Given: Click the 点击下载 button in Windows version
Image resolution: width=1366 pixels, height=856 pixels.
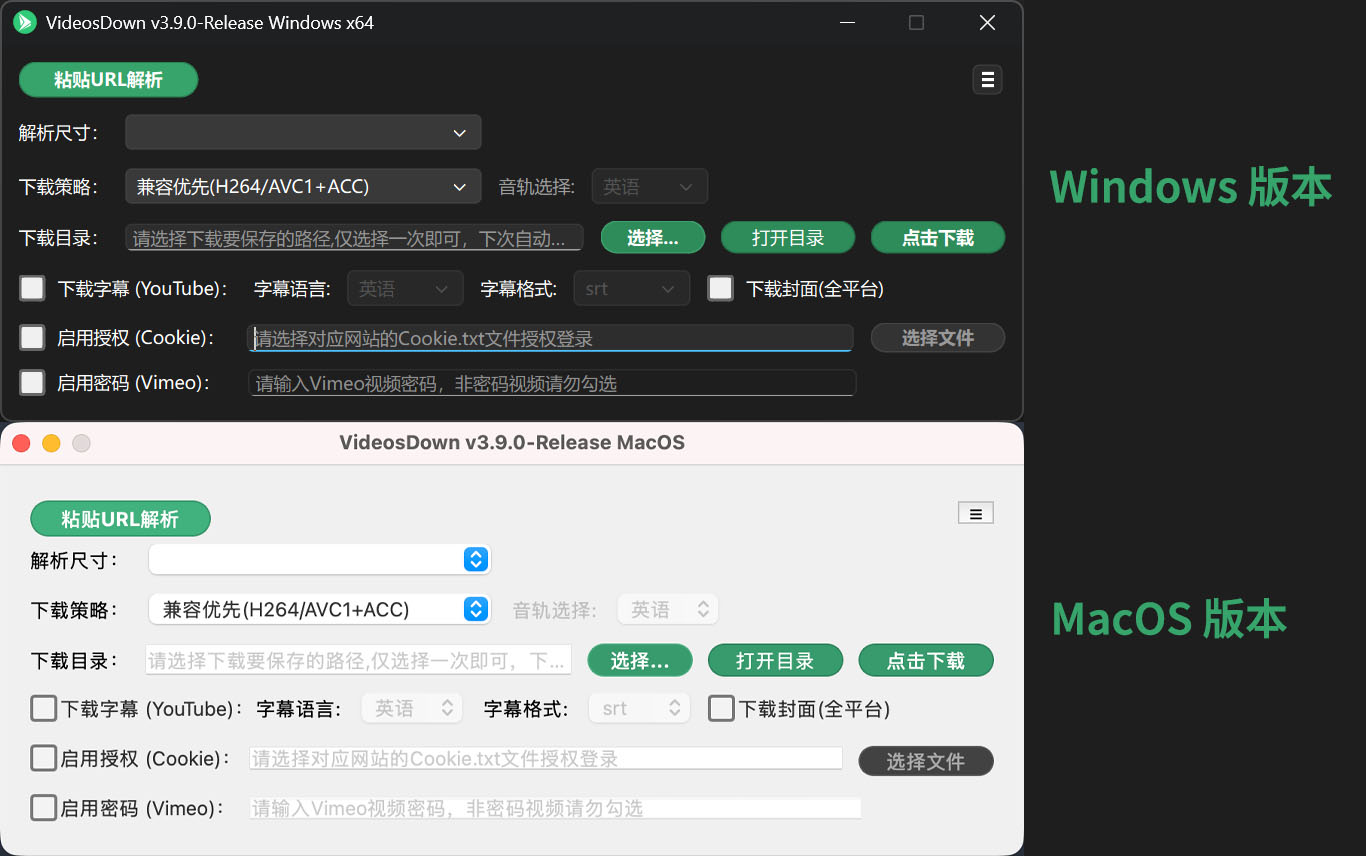Looking at the screenshot, I should point(937,237).
